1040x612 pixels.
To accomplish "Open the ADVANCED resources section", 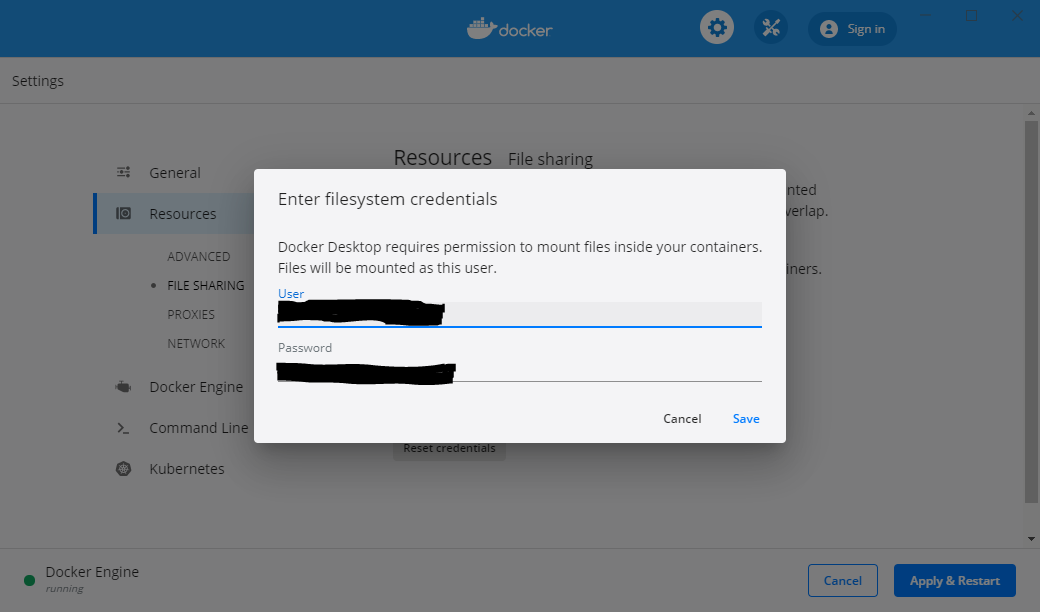I will 199,256.
